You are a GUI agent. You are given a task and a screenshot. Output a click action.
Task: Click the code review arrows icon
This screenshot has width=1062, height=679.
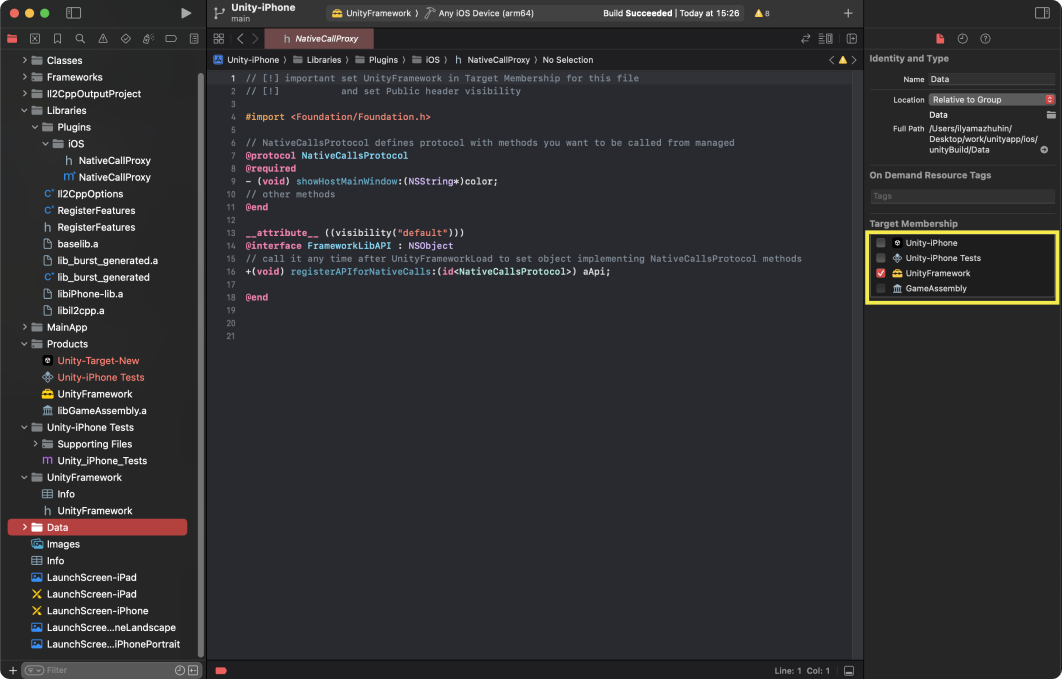pos(805,39)
